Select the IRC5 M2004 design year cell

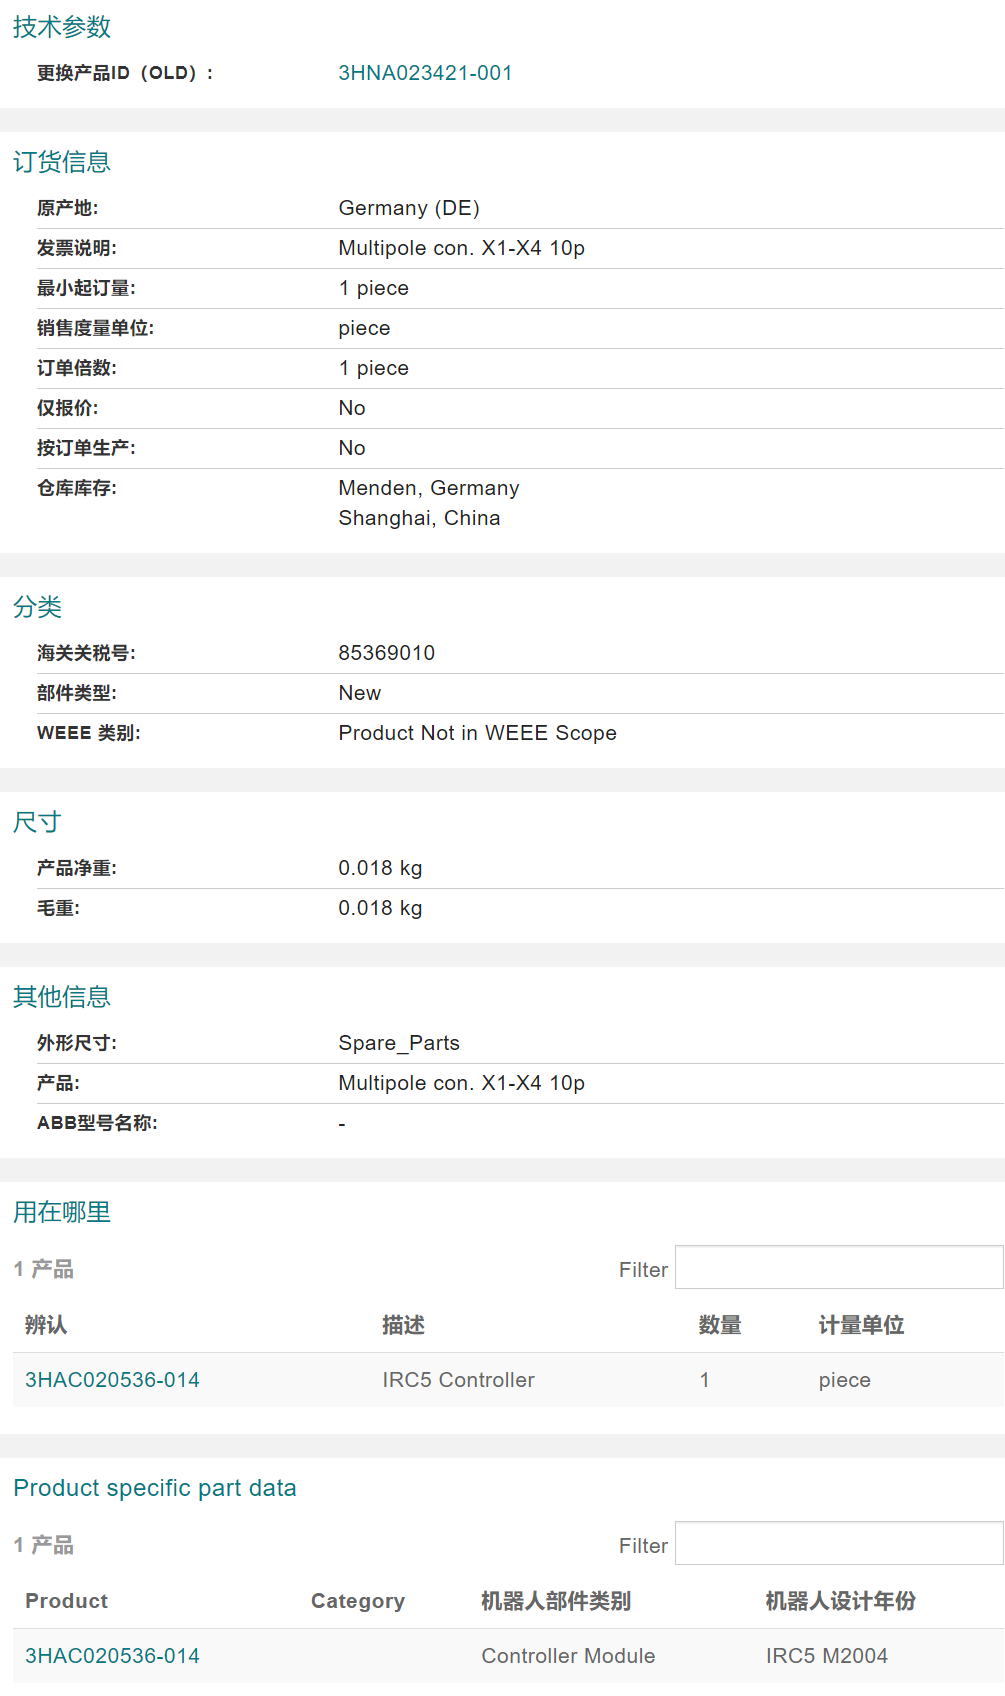[x=827, y=1656]
